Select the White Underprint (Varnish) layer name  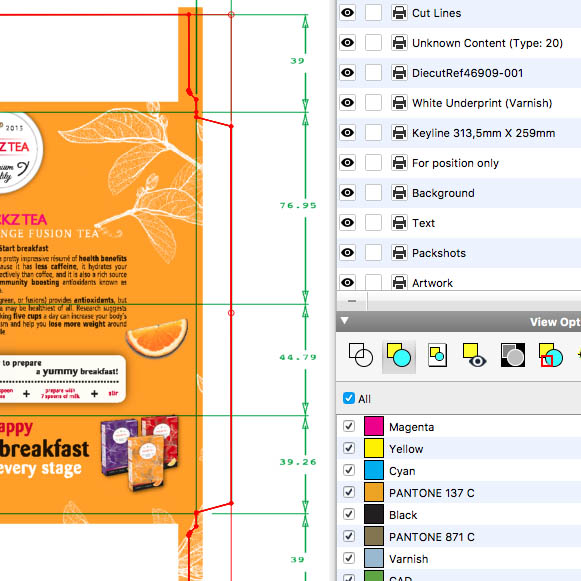[482, 103]
